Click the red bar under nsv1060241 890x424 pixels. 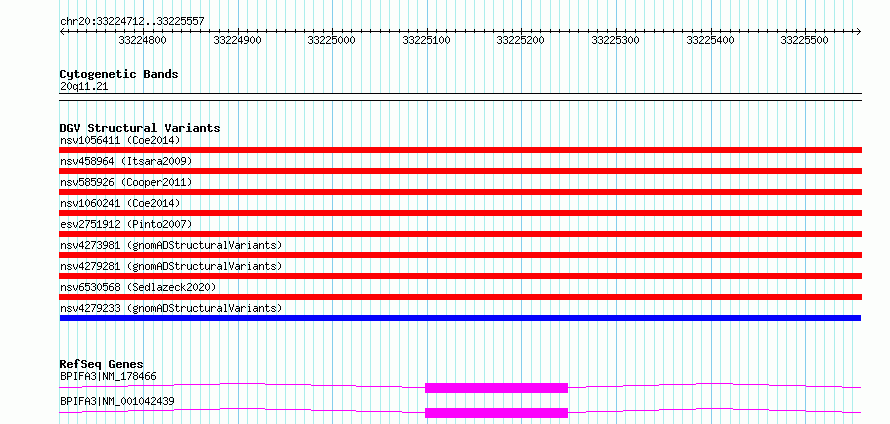460,213
